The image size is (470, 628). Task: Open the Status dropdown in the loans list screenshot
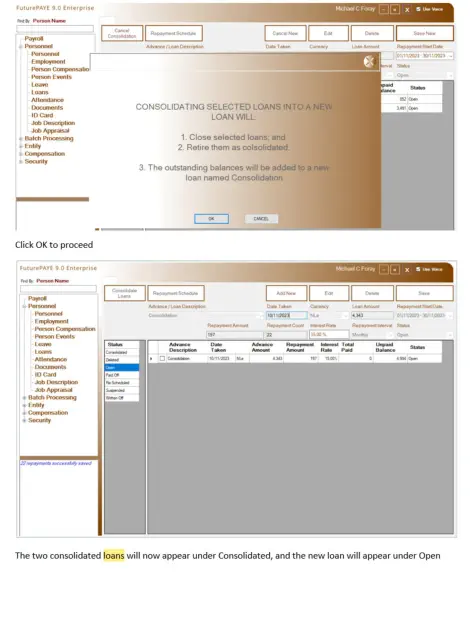click(x=450, y=335)
